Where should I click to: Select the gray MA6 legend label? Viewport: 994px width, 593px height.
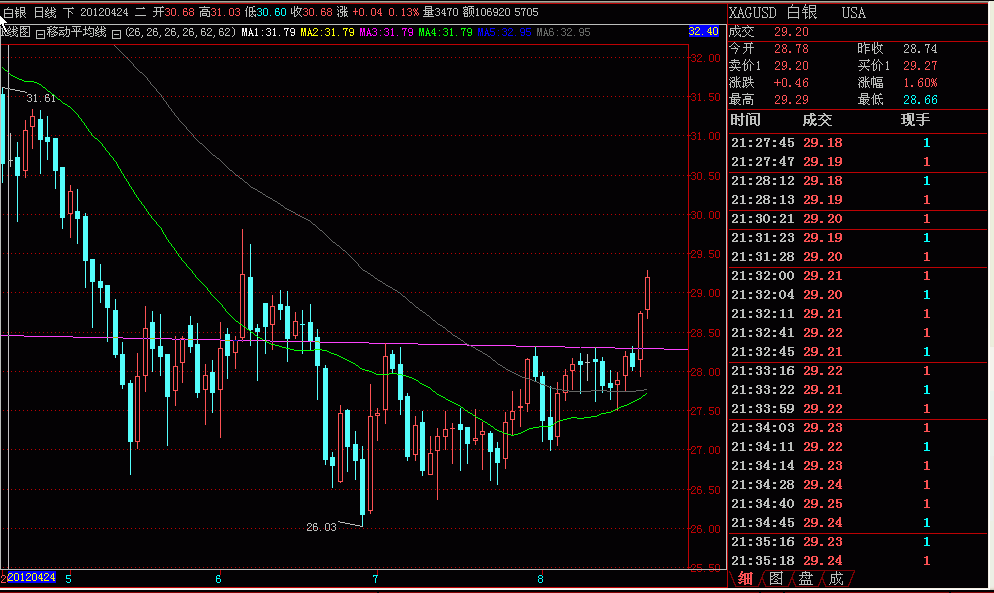click(563, 32)
